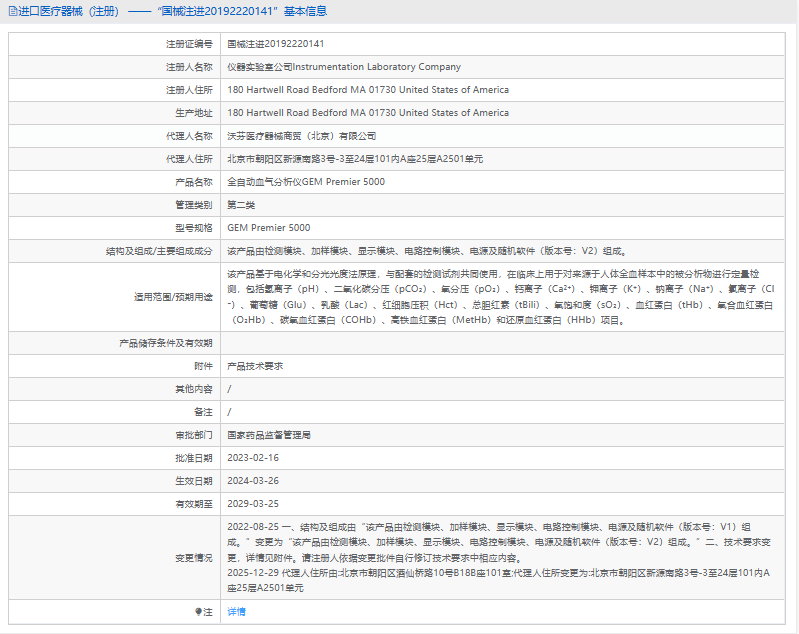Click 国家药品监督管理局 approval department value
The width and height of the screenshot is (799, 634).
point(269,435)
